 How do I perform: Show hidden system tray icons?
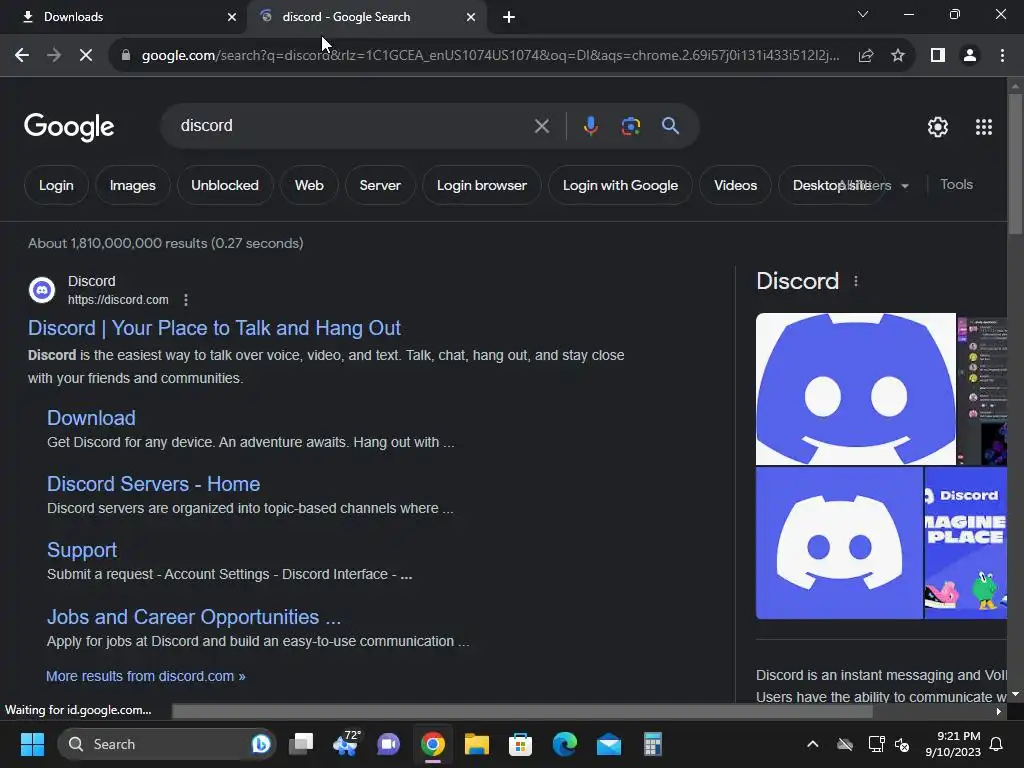click(812, 744)
